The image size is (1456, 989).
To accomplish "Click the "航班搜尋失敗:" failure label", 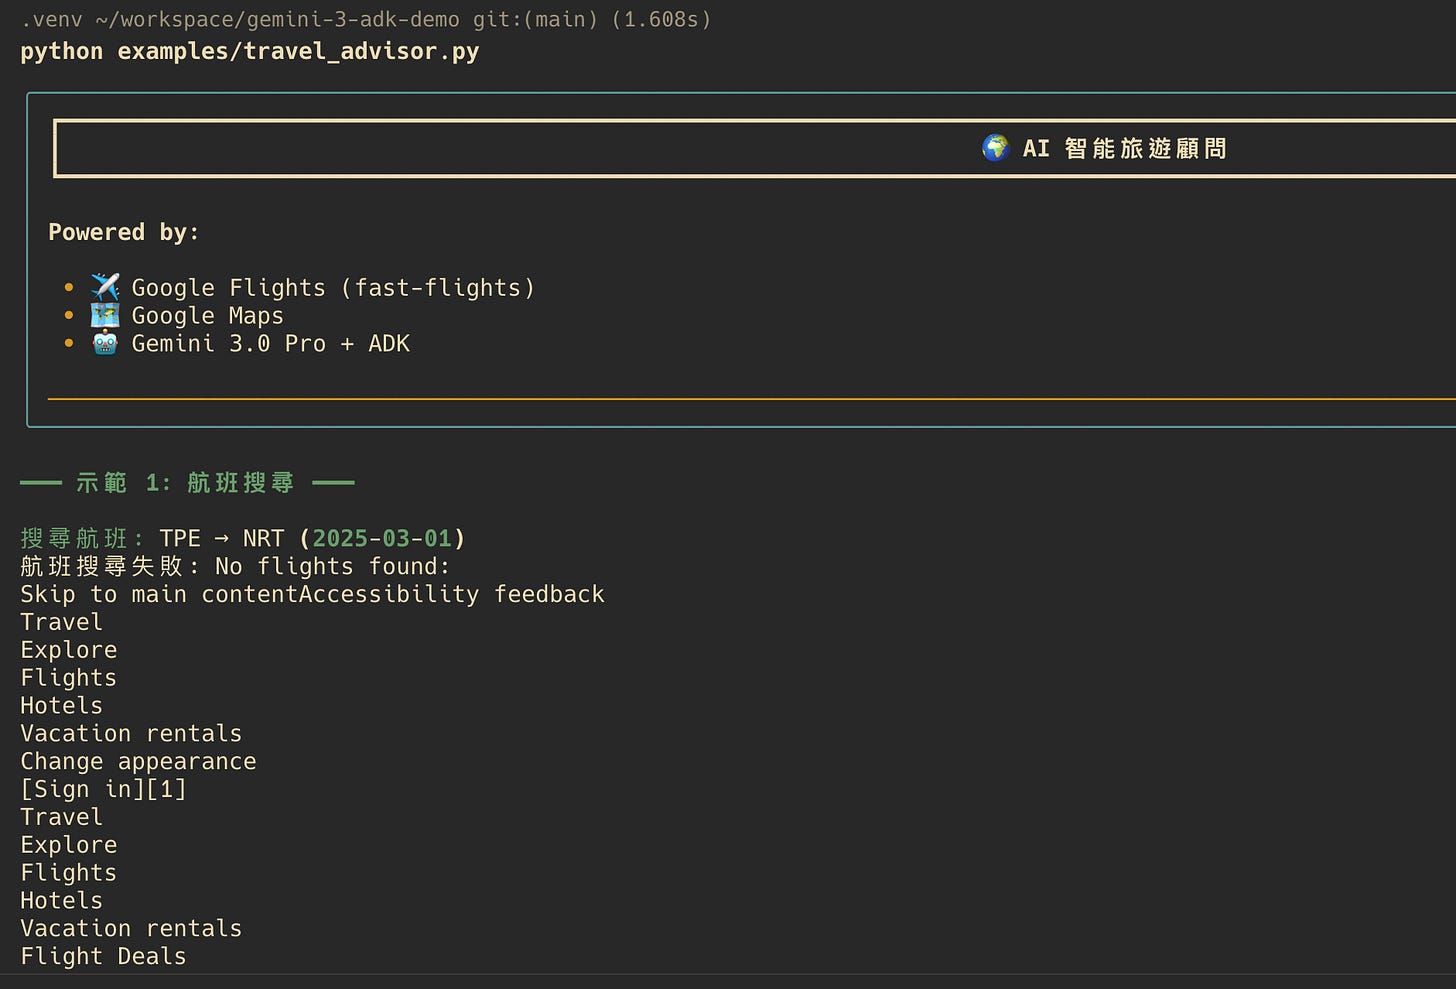I will click(x=111, y=566).
